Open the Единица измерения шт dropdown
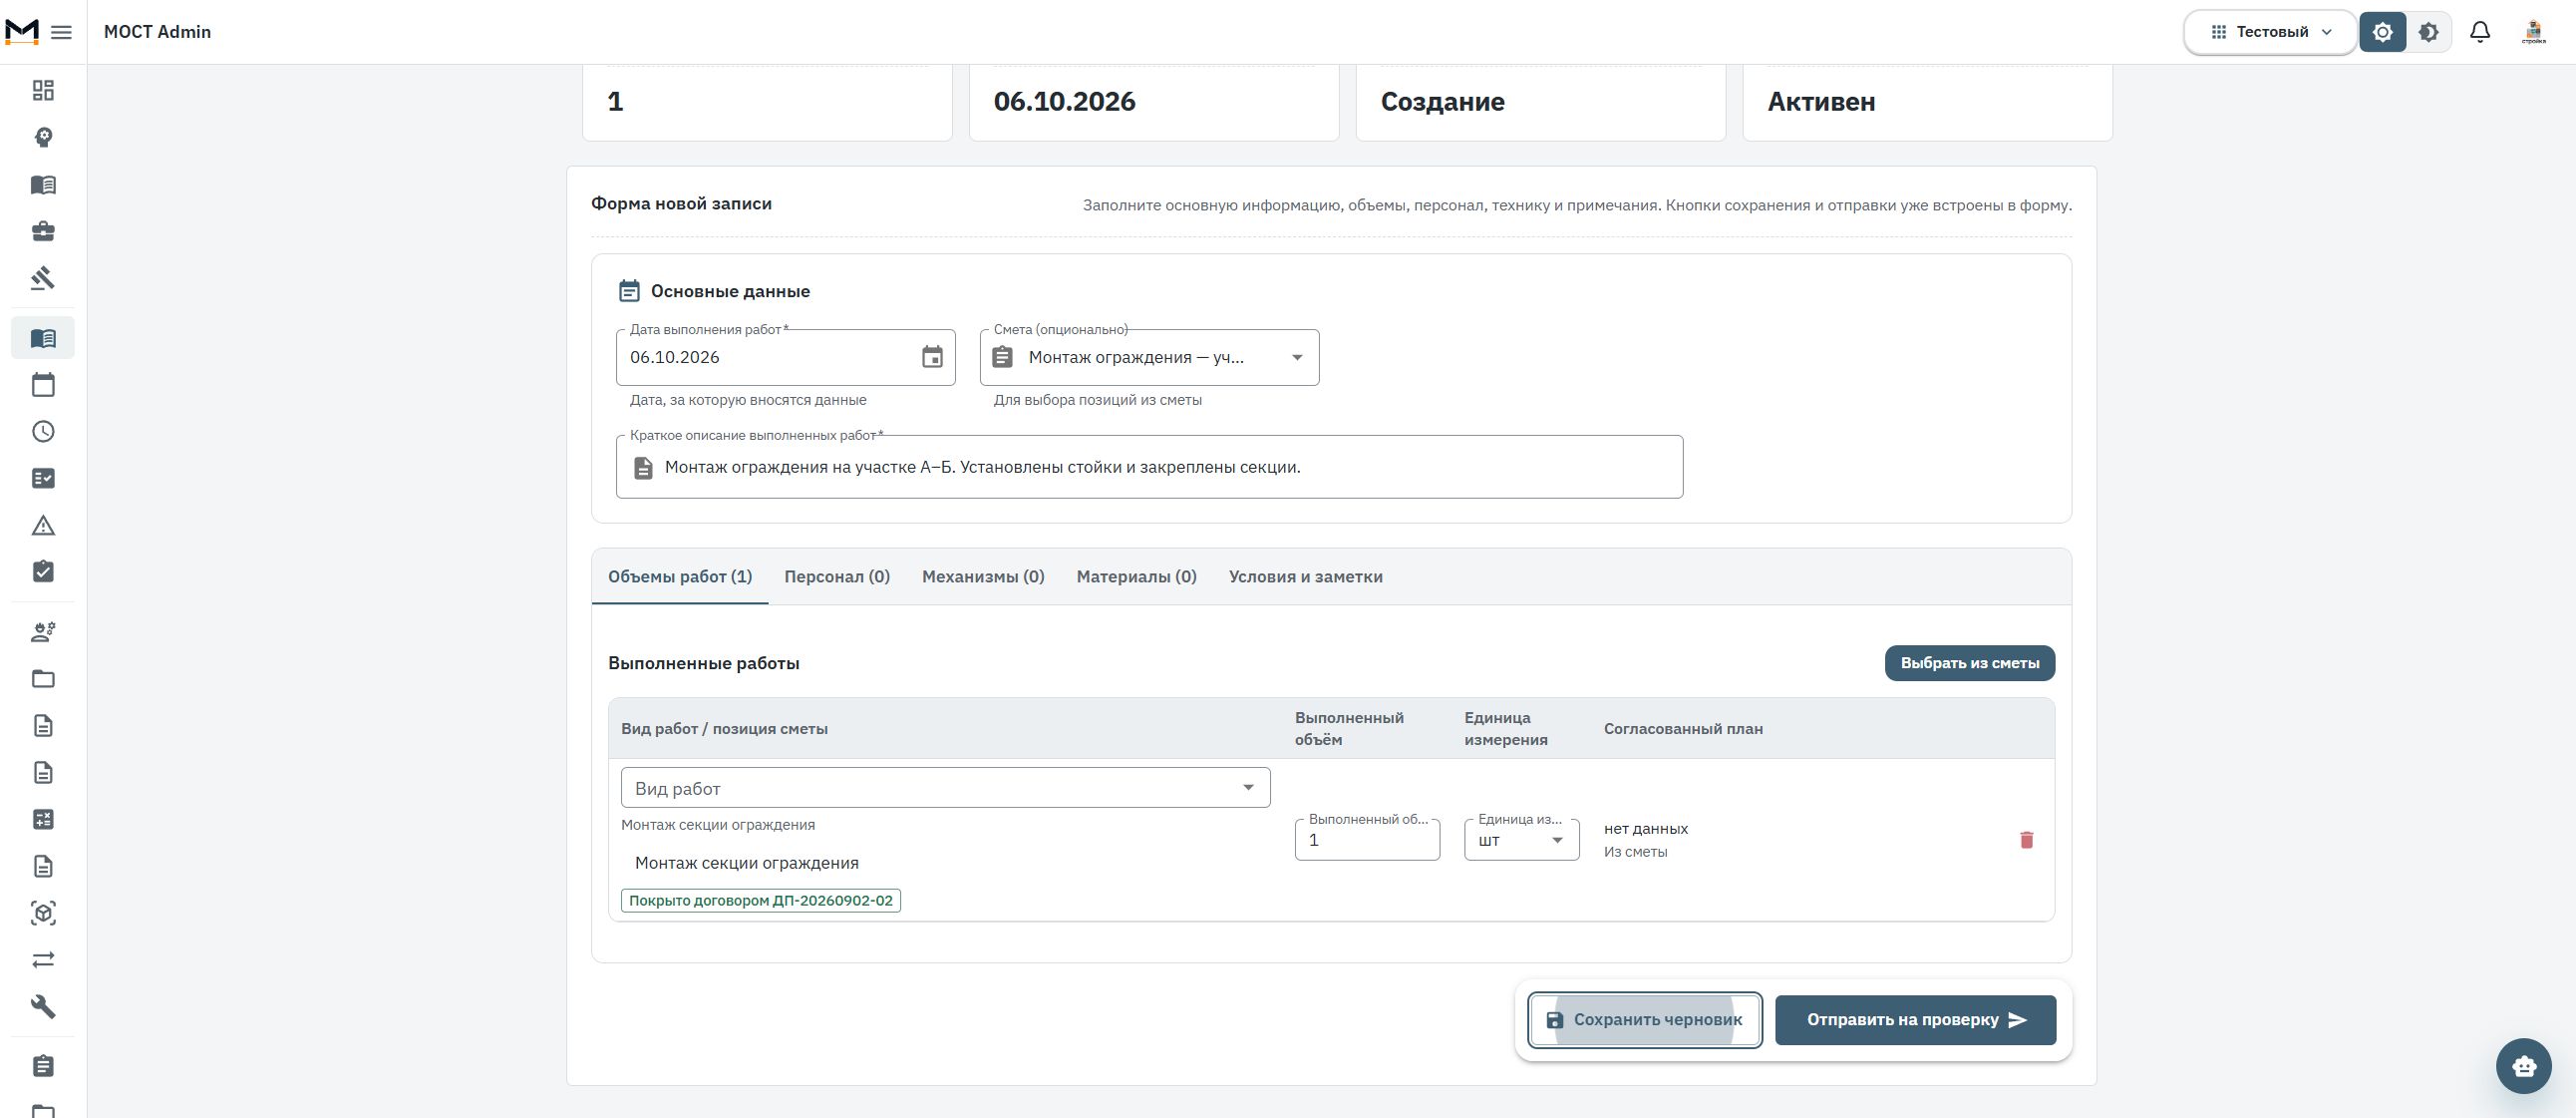Image resolution: width=2576 pixels, height=1118 pixels. pos(1522,840)
